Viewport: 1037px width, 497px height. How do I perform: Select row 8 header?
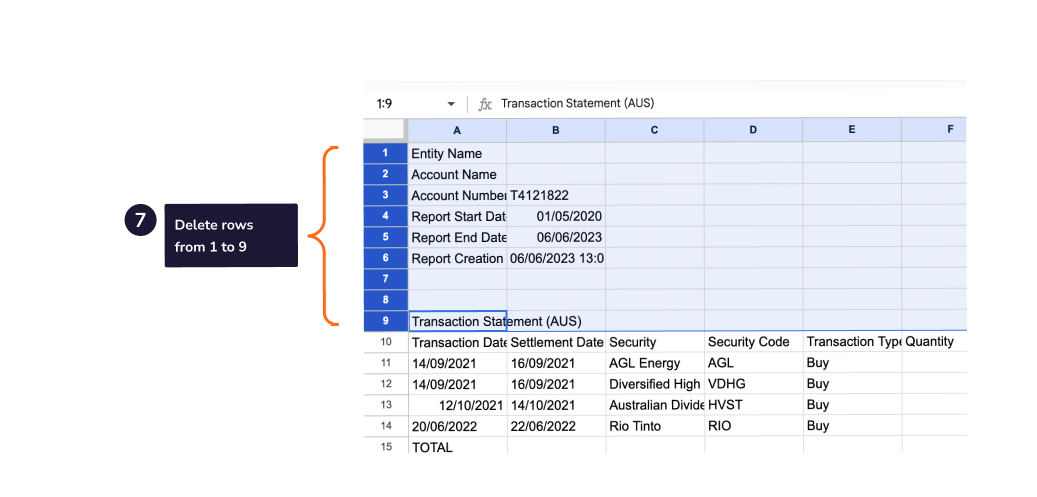tap(386, 300)
